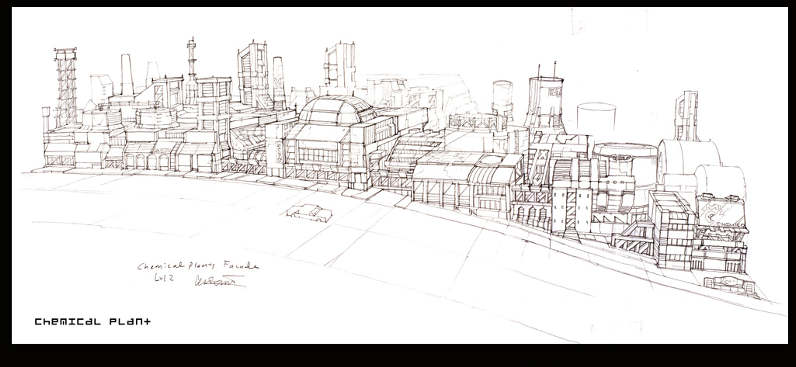Click the car sketched on the road
796x367 pixels.
click(x=309, y=212)
